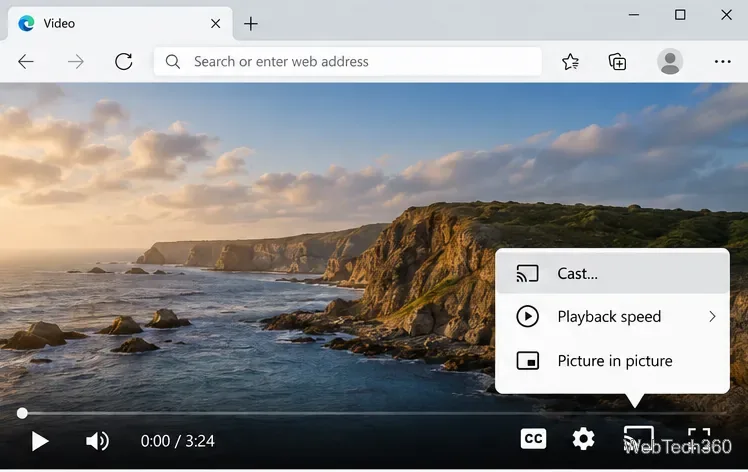Open the Favorites star icon
Viewport: 748px width, 472px height.
click(x=570, y=62)
